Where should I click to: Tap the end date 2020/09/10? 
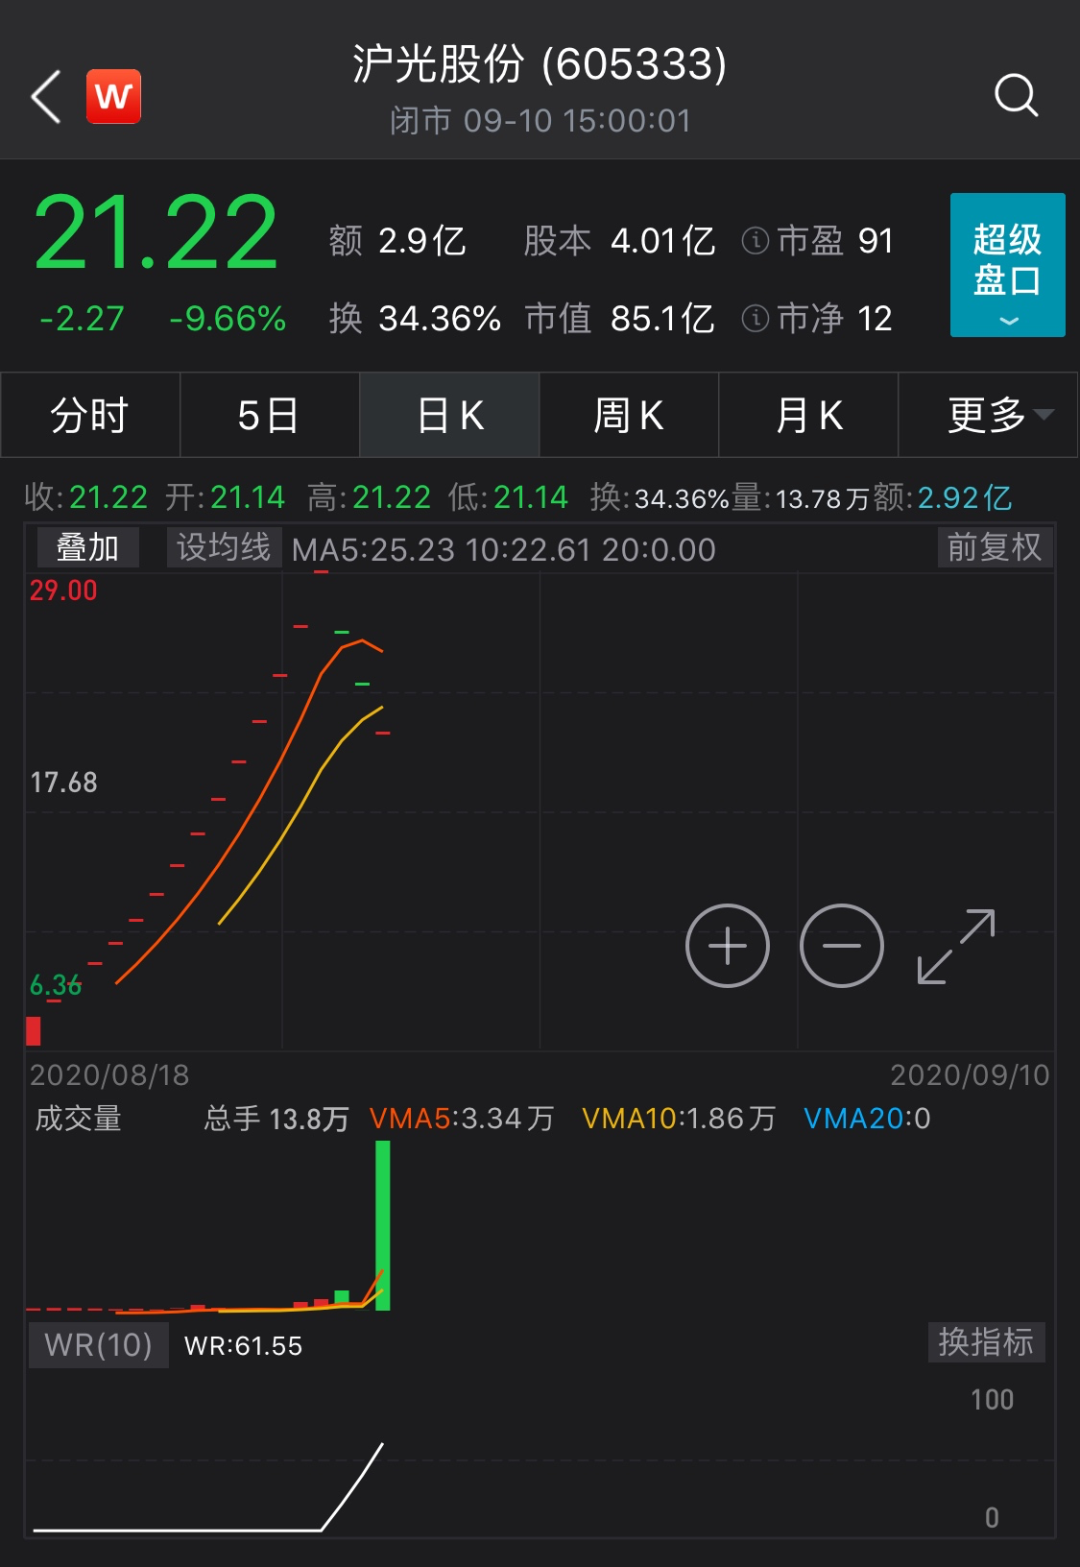tap(970, 1075)
